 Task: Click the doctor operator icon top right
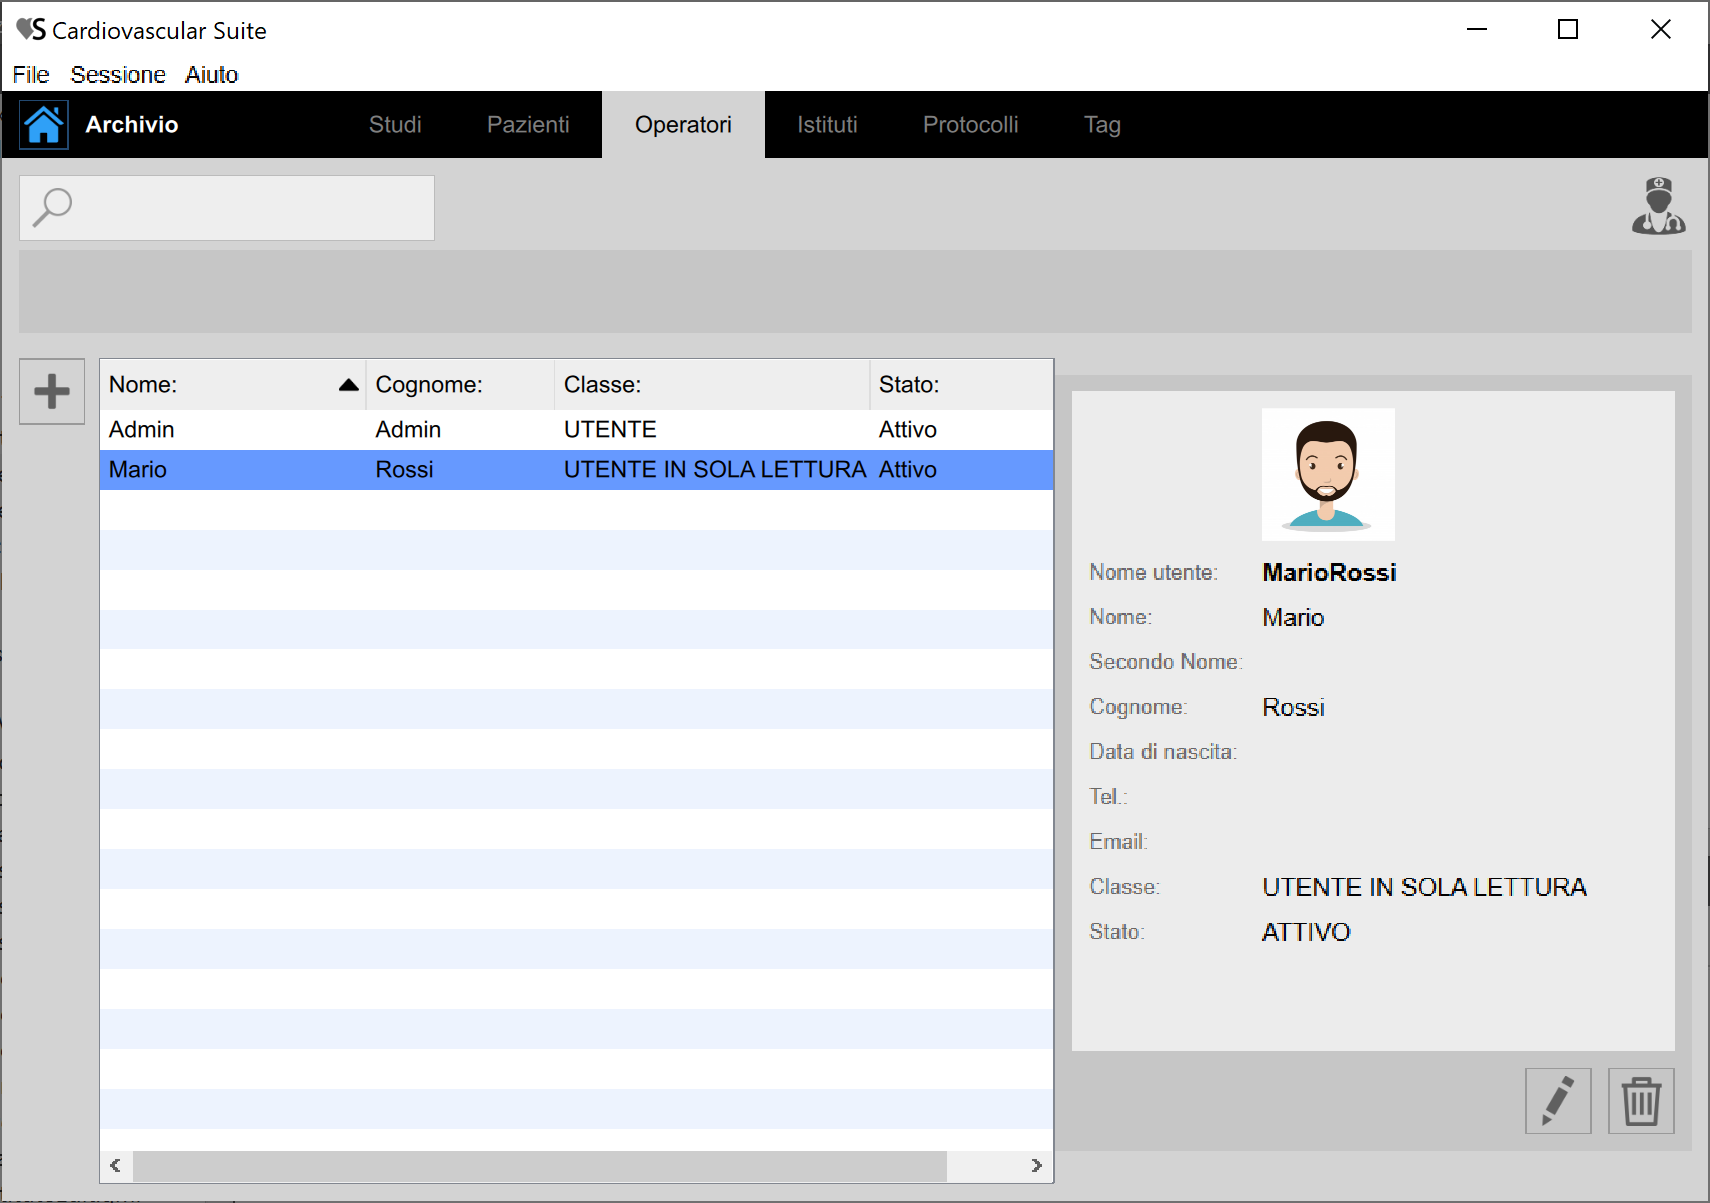[1658, 206]
